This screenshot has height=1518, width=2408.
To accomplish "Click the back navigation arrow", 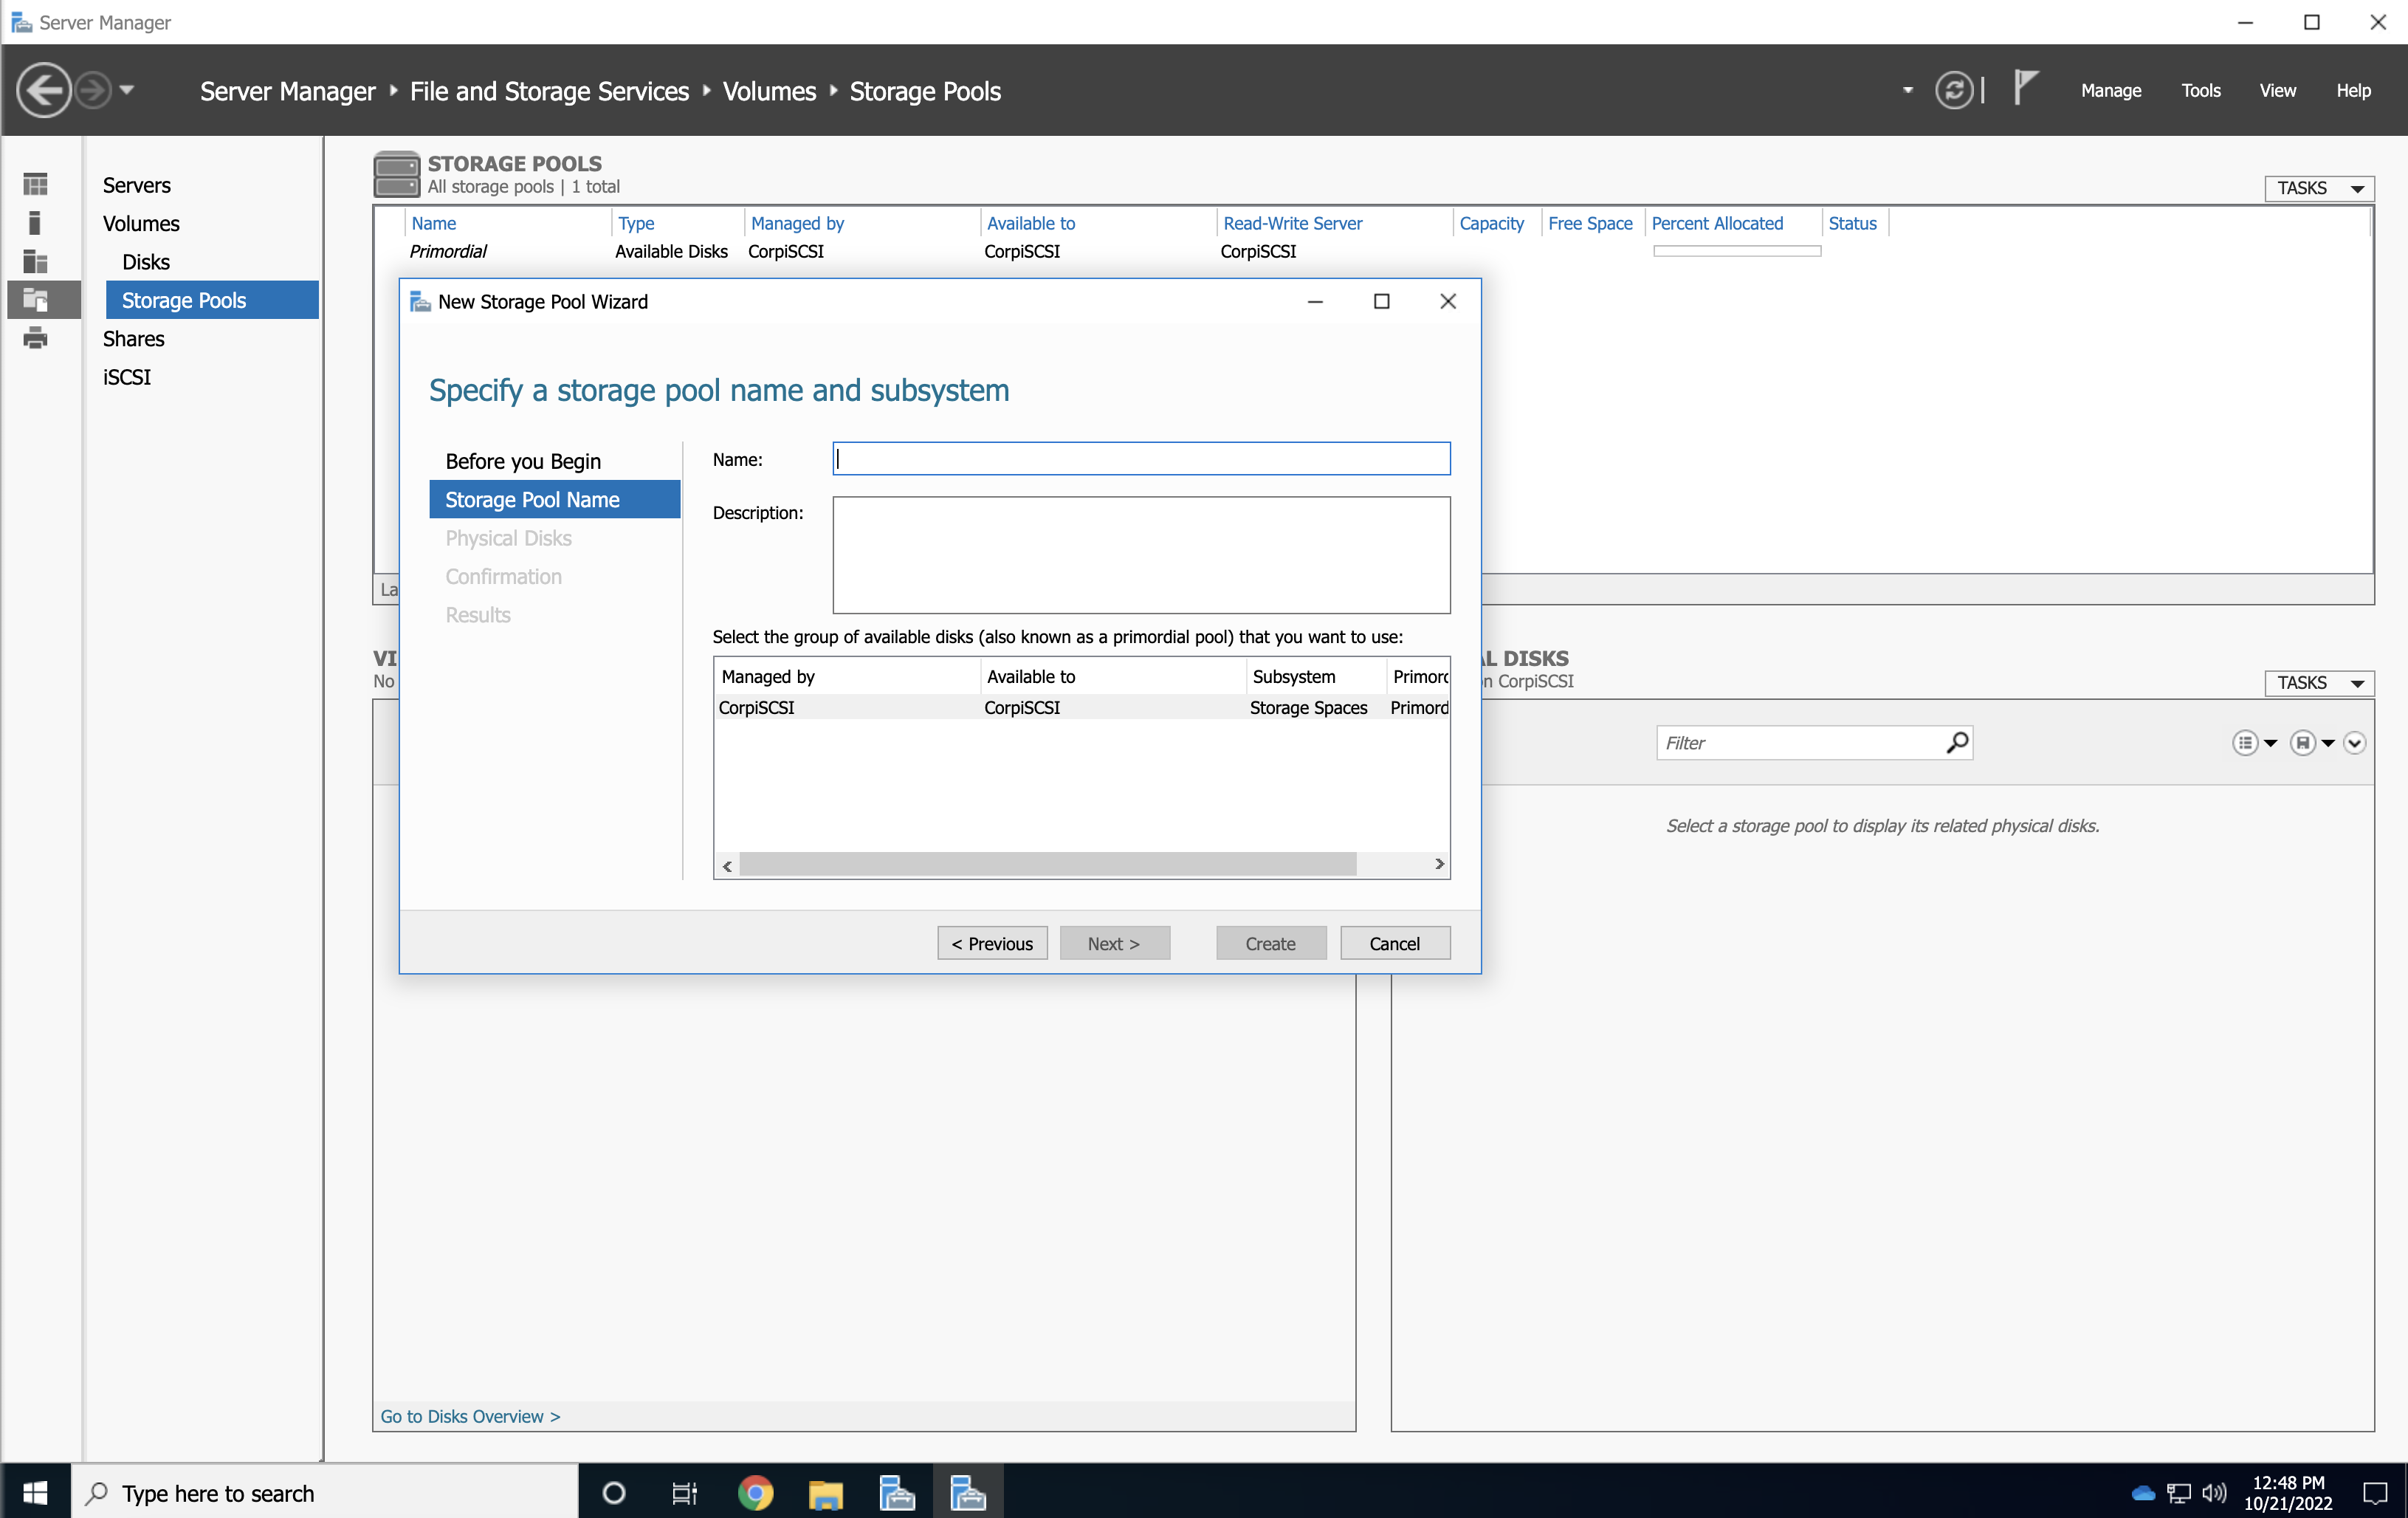I will tap(44, 89).
